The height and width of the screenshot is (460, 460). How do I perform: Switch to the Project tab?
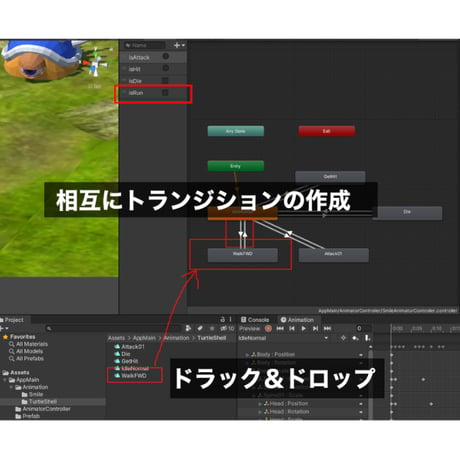pyautogui.click(x=13, y=320)
